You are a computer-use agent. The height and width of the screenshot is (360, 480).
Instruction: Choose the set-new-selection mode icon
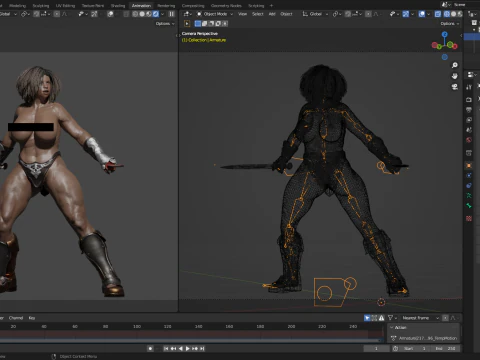pos(198,24)
